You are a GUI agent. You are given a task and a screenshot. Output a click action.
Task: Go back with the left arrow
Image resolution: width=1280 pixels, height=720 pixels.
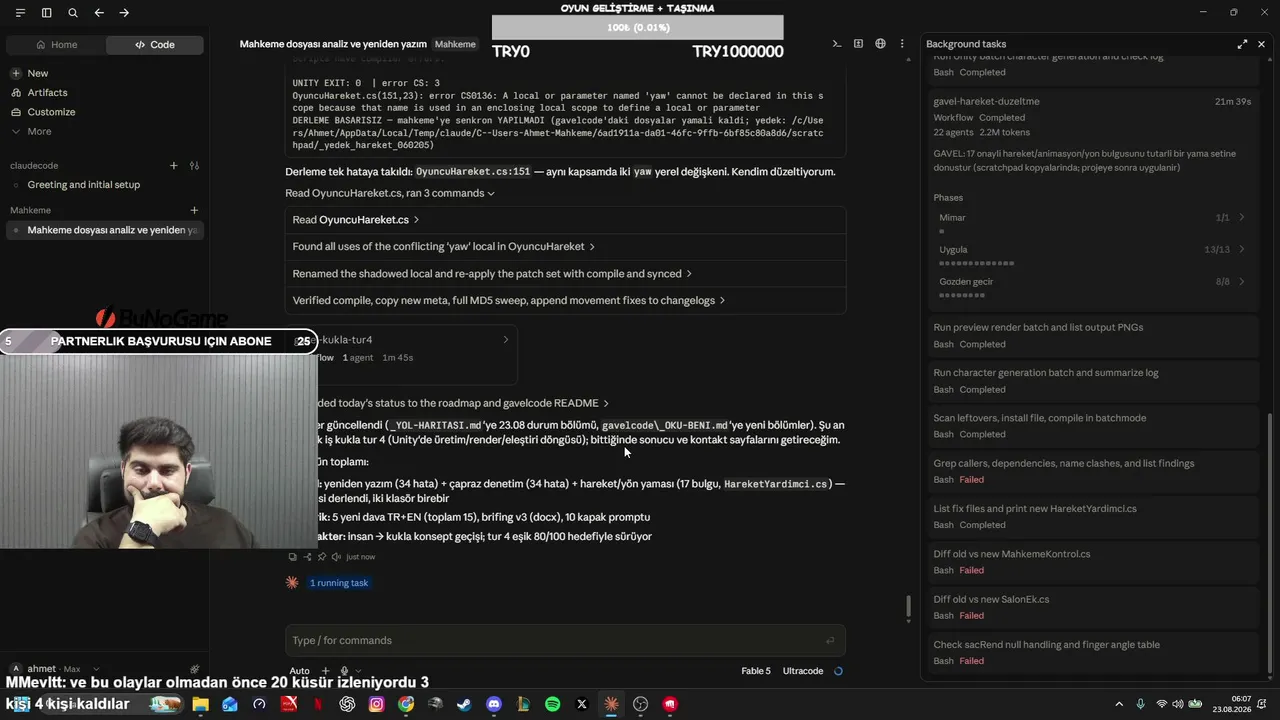[x=99, y=13]
